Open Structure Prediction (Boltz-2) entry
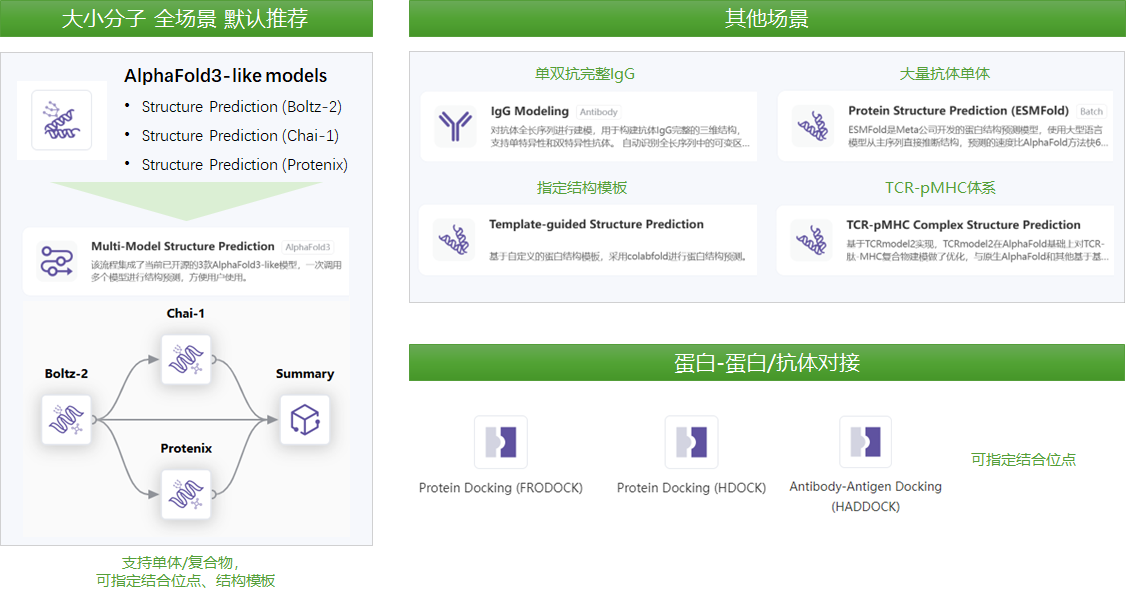This screenshot has width=1126, height=599. click(x=241, y=107)
